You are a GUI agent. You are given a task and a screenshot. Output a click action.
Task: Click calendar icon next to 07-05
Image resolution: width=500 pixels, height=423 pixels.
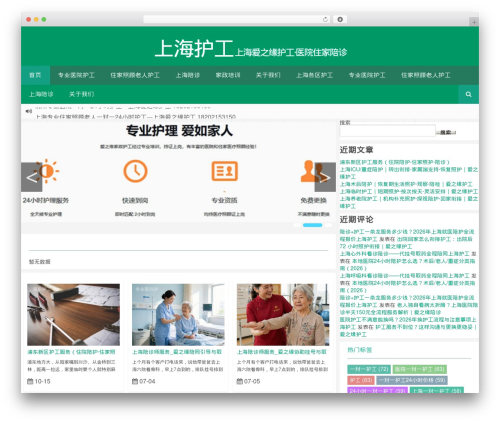[x=239, y=381]
